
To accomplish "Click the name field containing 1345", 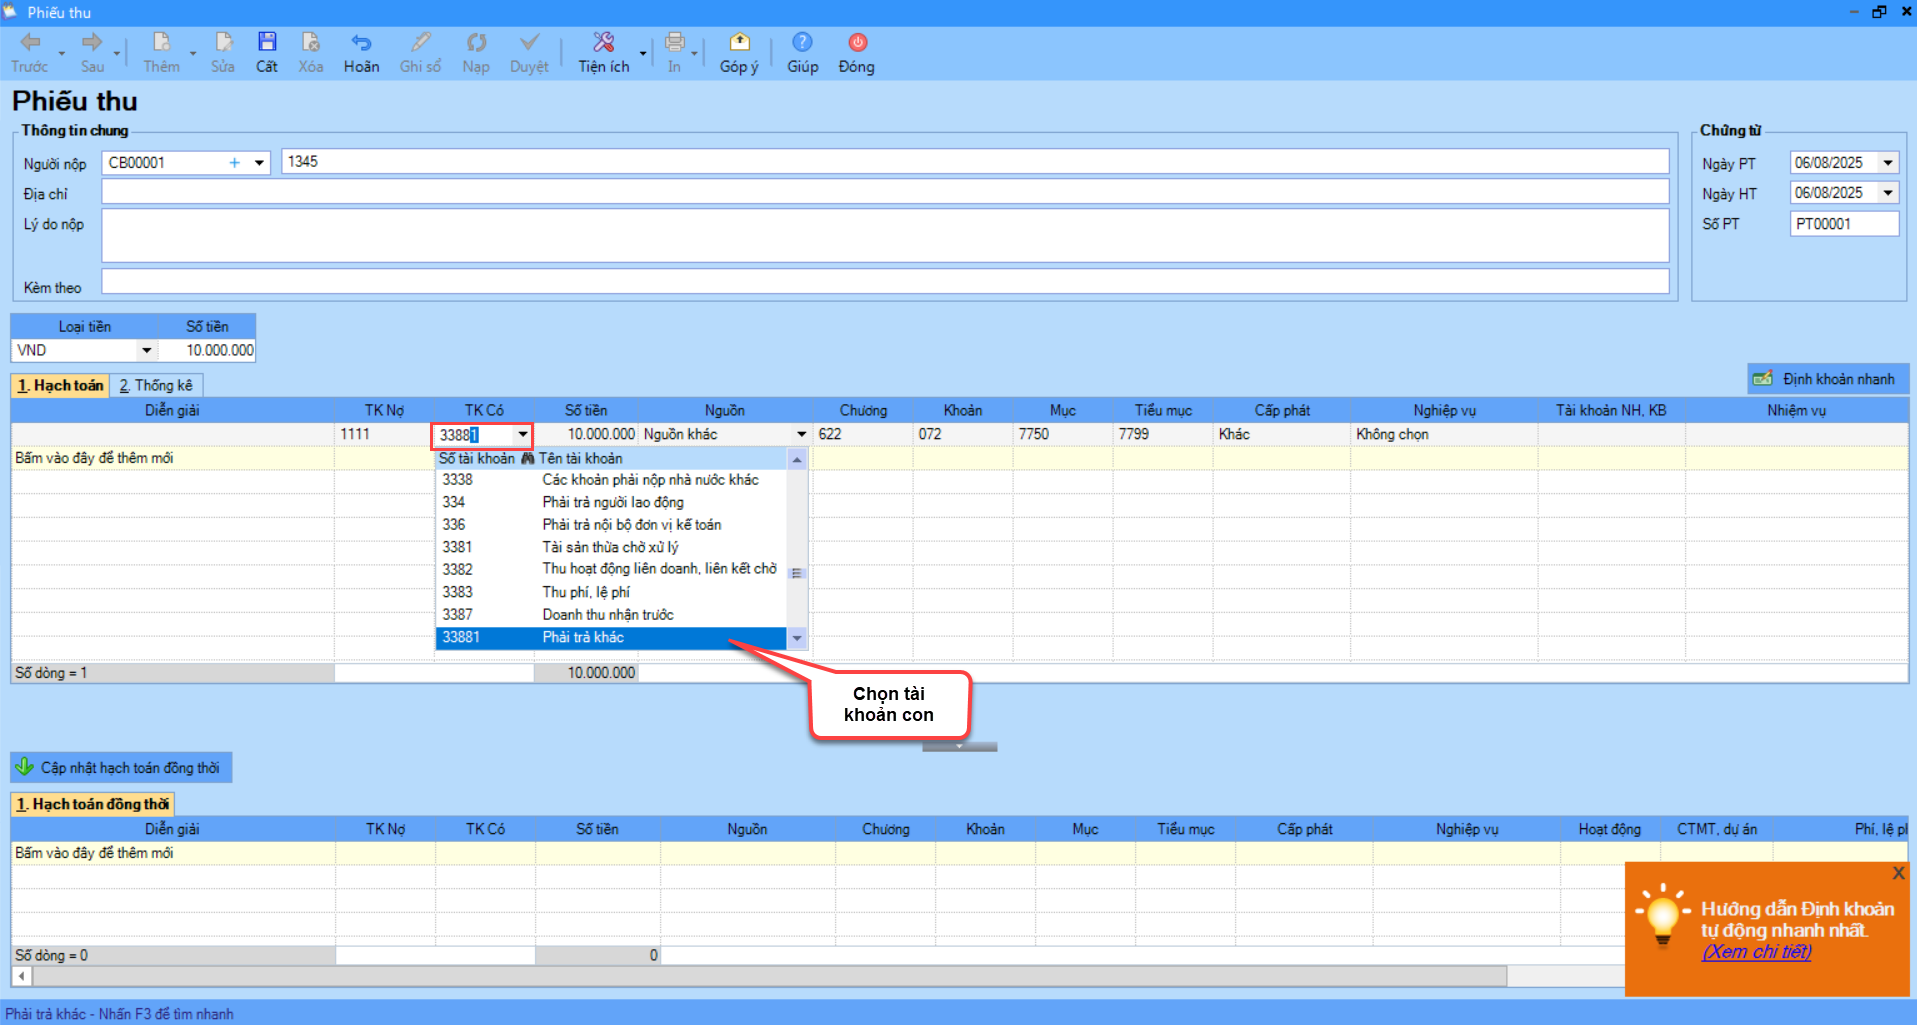I will (x=975, y=162).
